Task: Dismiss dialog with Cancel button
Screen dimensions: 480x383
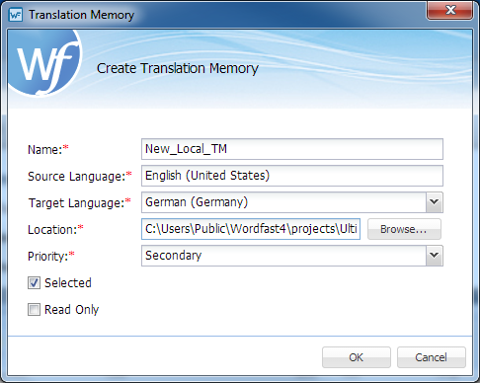Action: point(431,357)
